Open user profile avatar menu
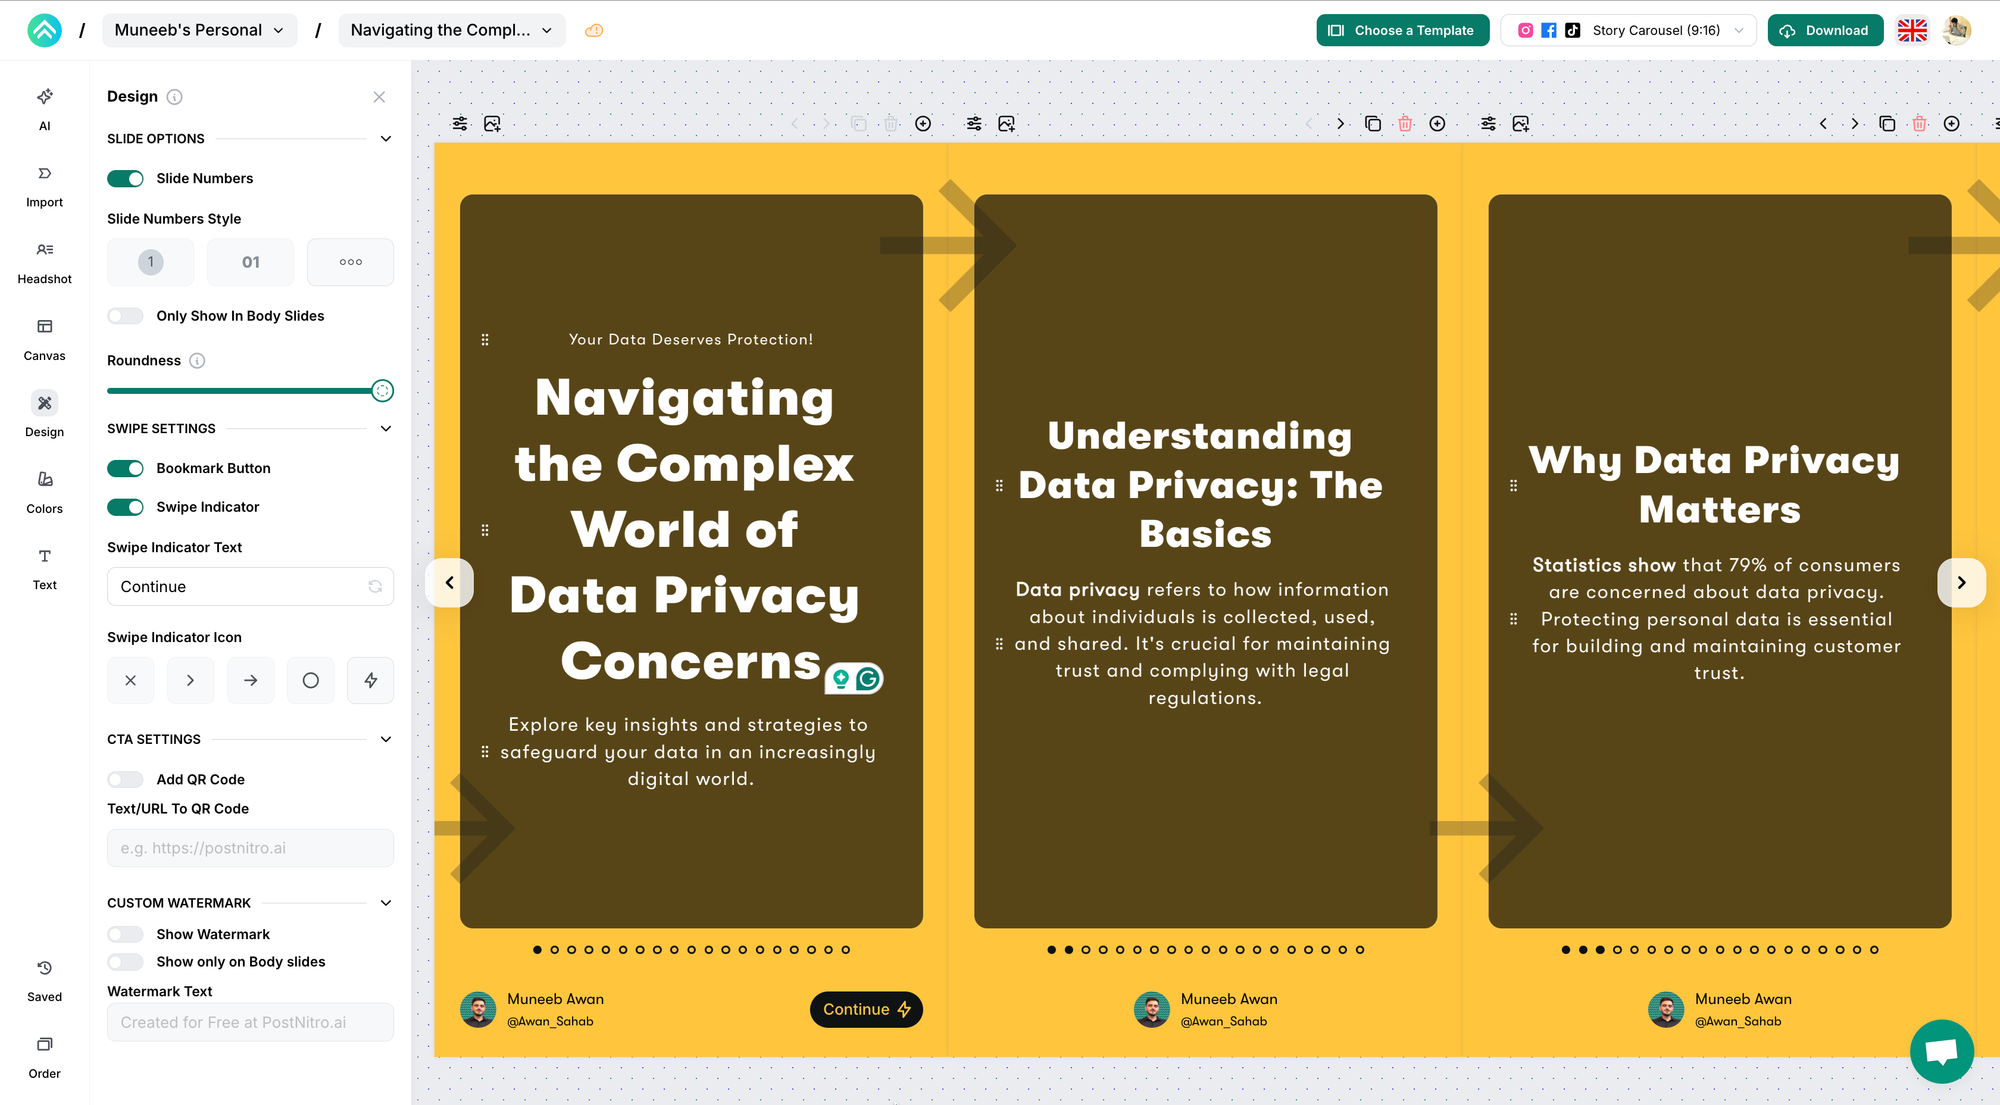Screen dimensions: 2000x1105 pos(1957,30)
